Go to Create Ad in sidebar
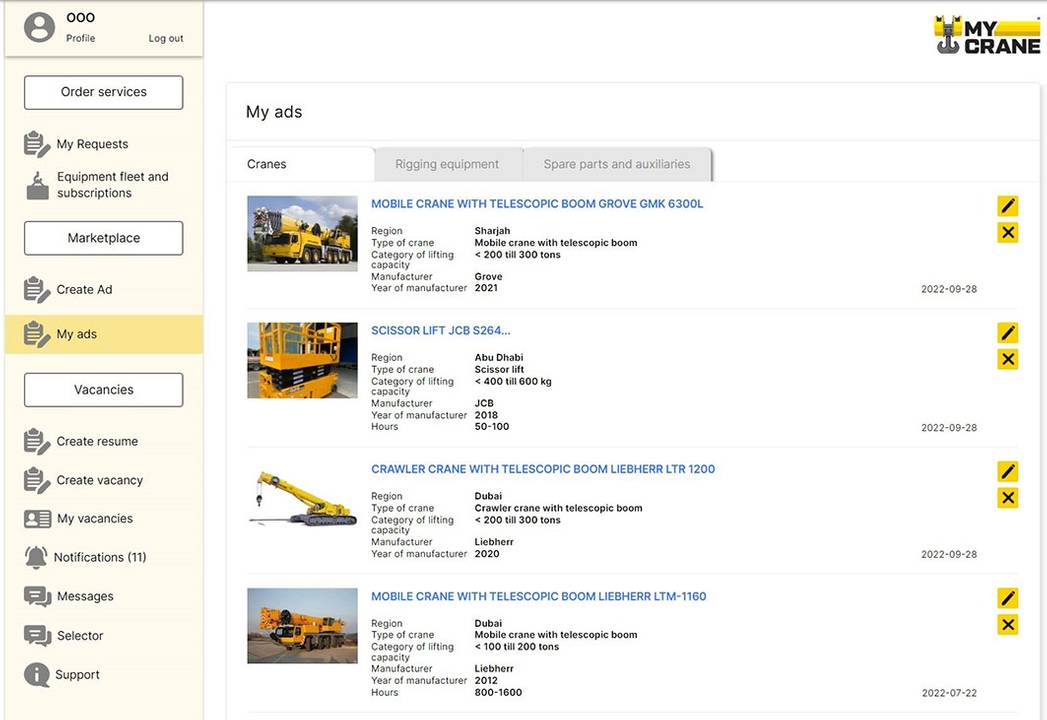This screenshot has height=720, width=1047. [84, 289]
